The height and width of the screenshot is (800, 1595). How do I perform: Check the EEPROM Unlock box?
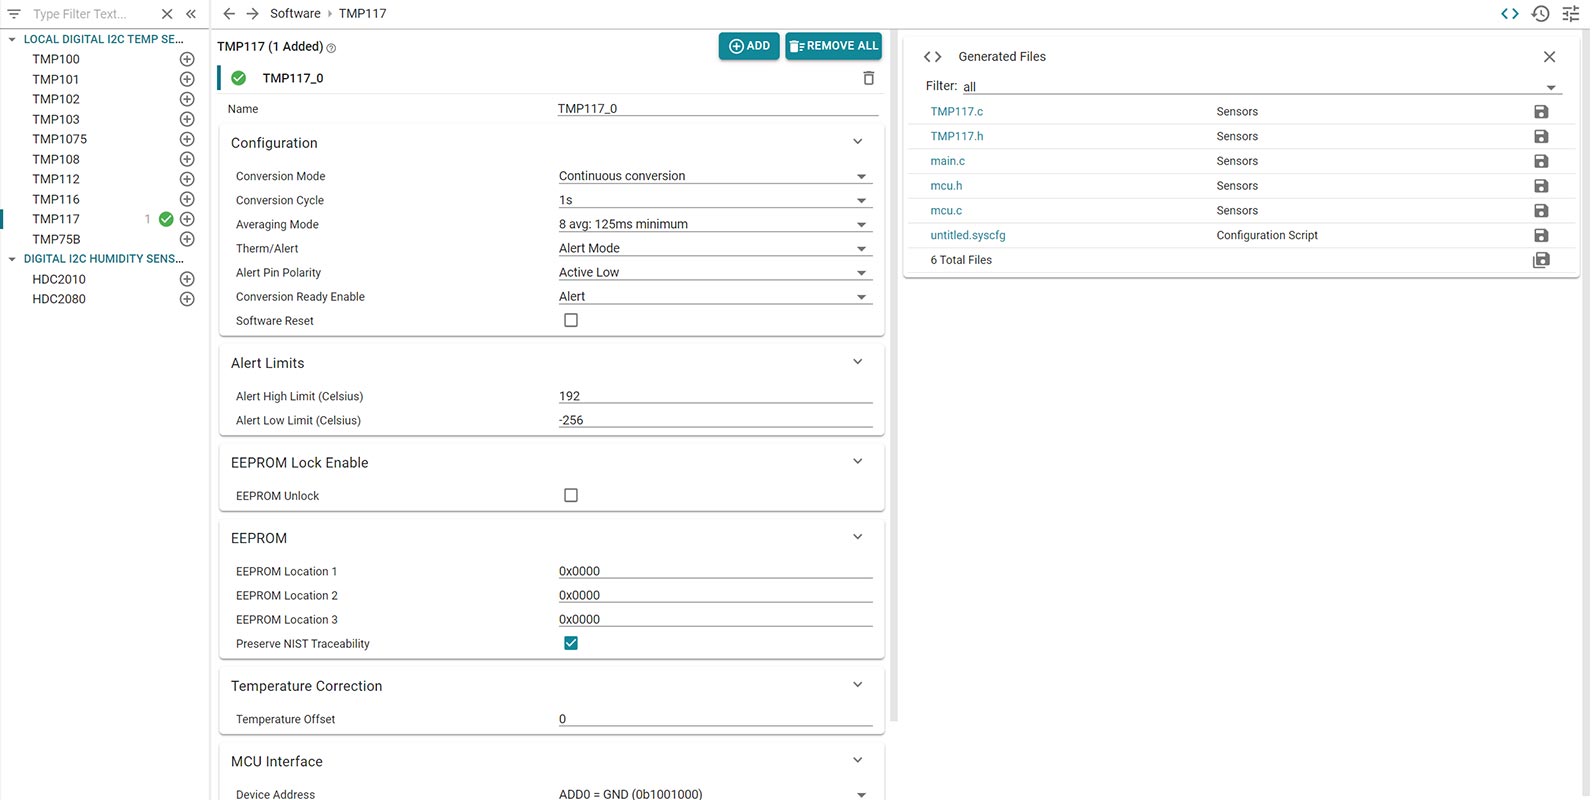(x=571, y=496)
